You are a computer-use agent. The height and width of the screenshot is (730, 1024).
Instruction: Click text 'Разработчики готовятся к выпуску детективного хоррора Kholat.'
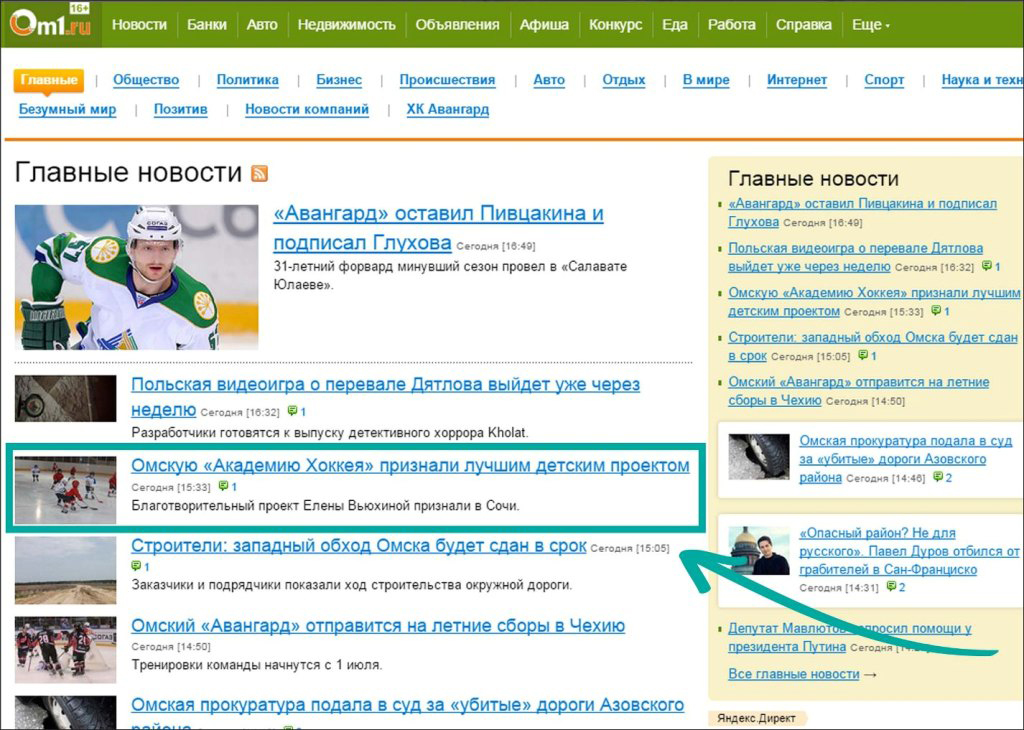pos(330,432)
